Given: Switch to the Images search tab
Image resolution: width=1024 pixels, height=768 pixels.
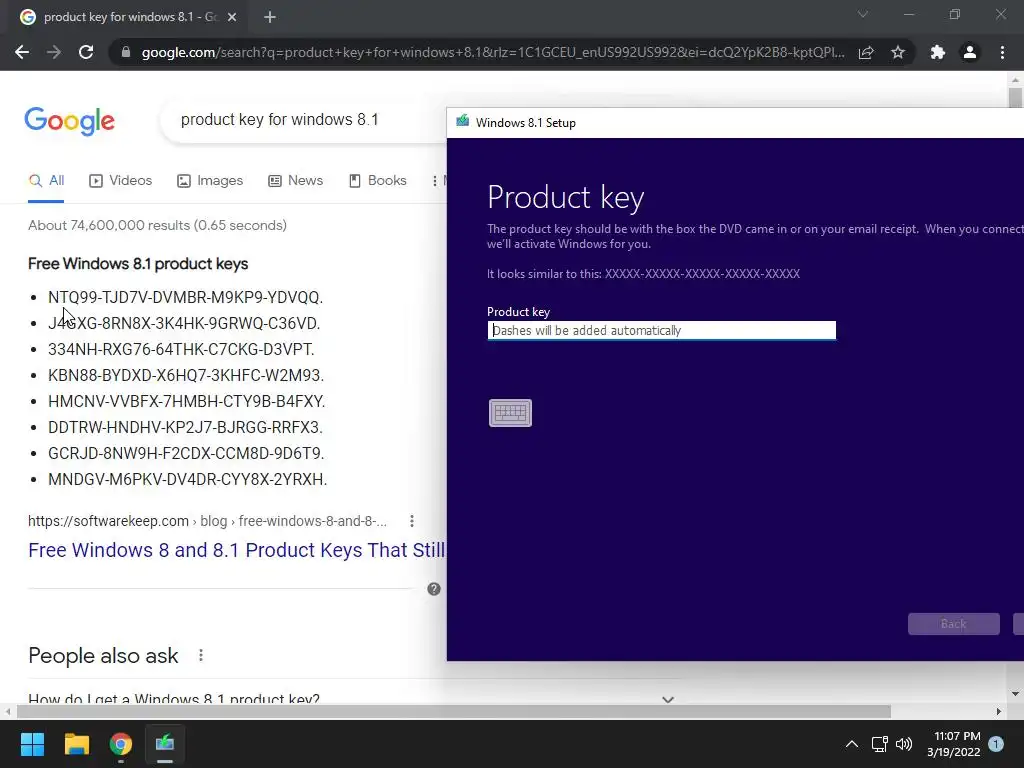Looking at the screenshot, I should 210,181.
